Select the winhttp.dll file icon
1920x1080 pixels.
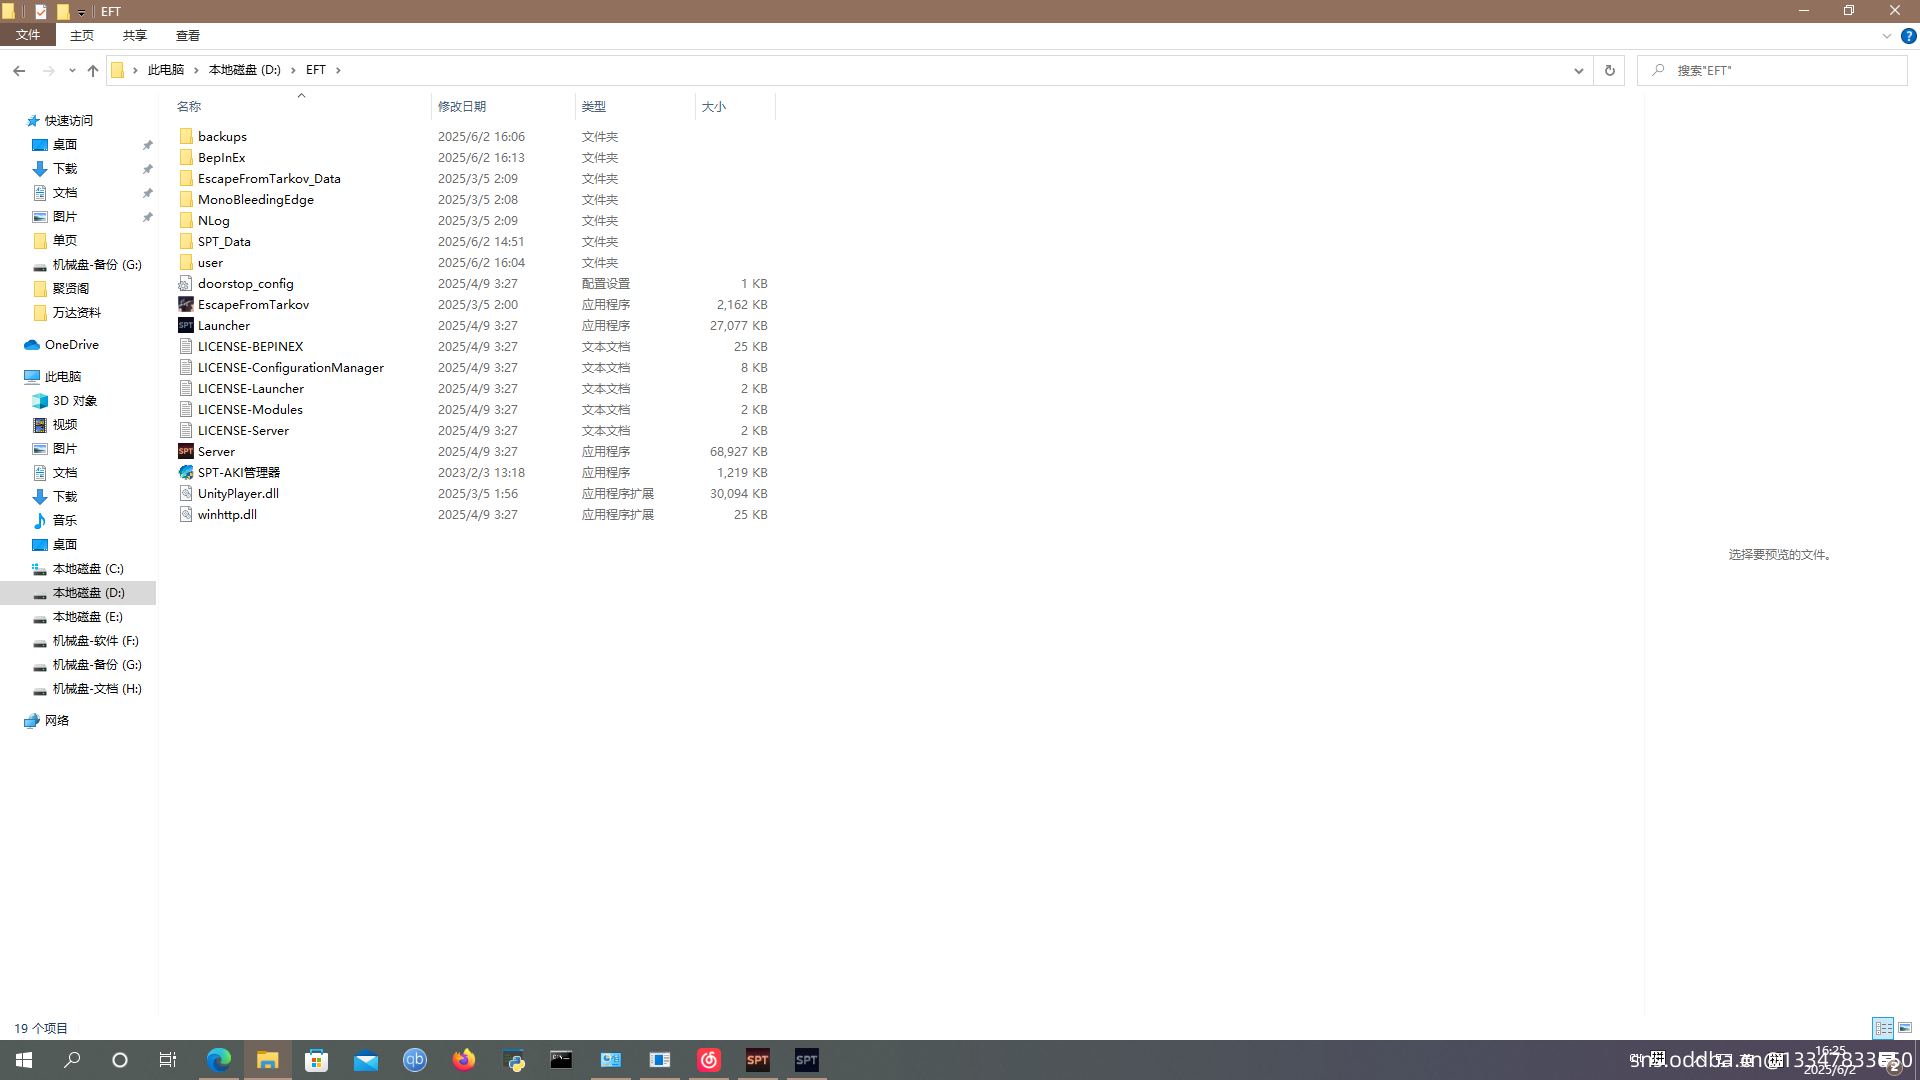186,514
